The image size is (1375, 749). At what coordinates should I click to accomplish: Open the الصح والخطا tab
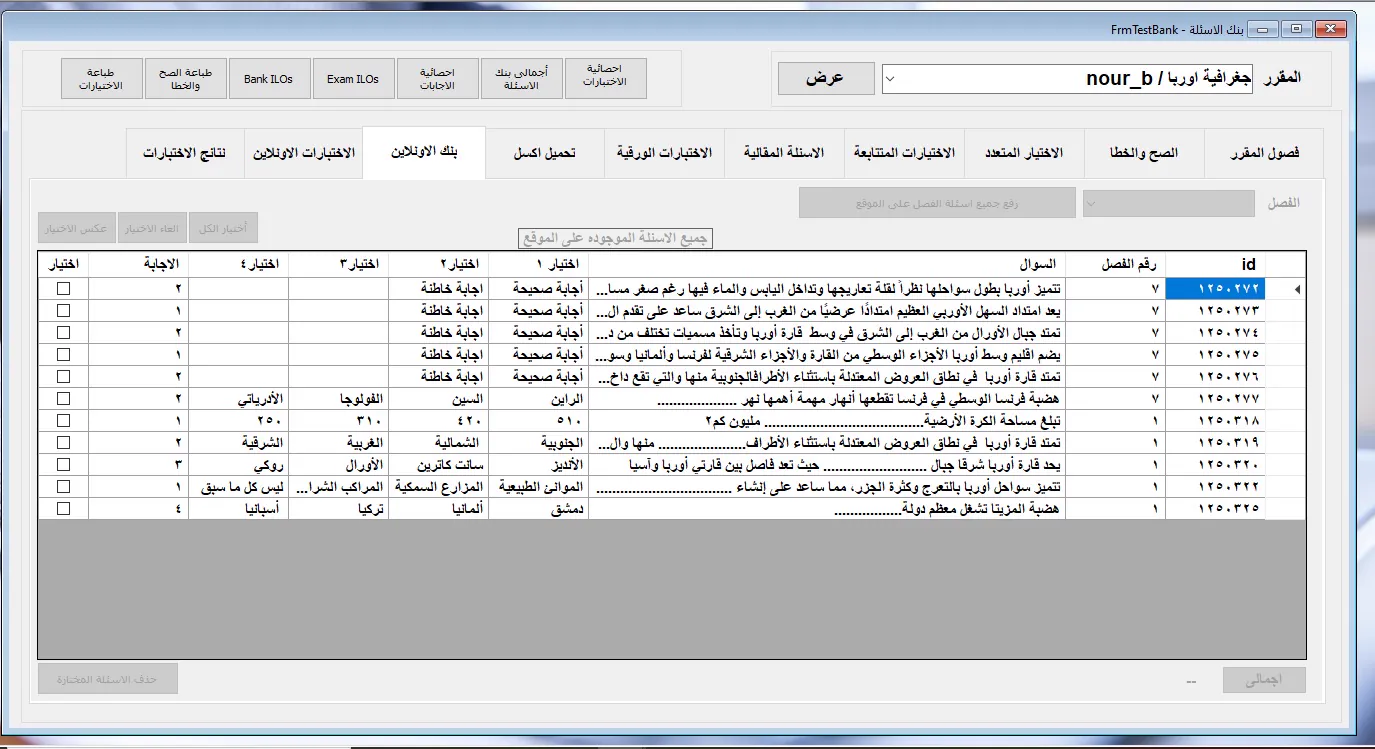[1144, 153]
